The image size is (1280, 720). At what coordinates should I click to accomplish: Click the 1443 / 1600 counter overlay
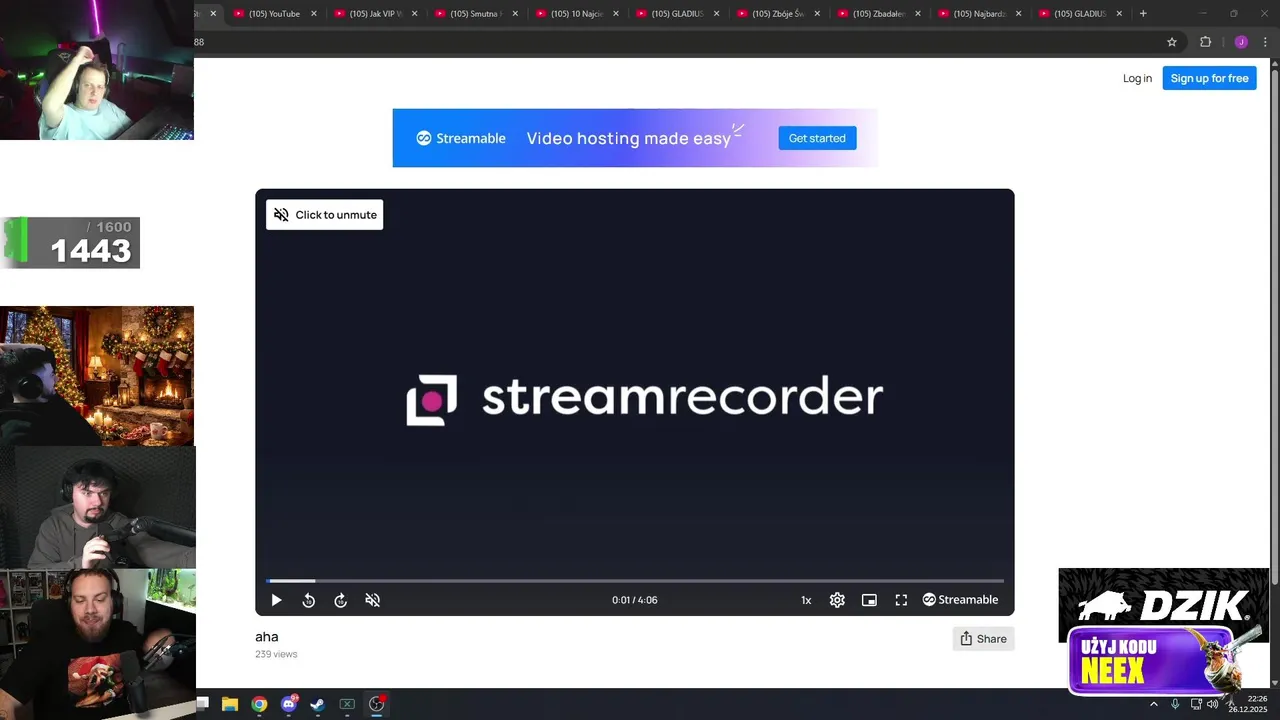point(70,242)
